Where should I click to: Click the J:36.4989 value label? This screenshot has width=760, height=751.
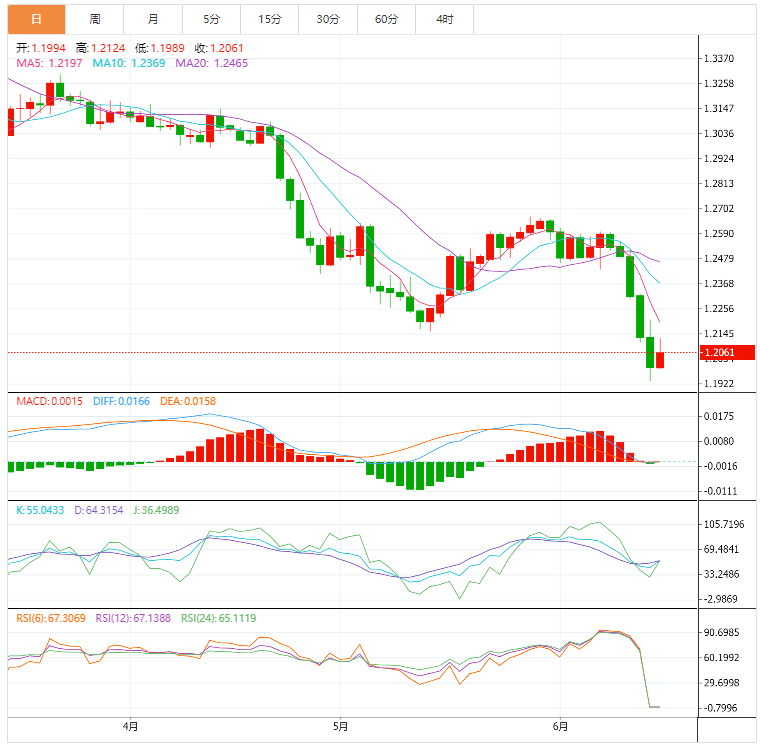click(x=156, y=511)
